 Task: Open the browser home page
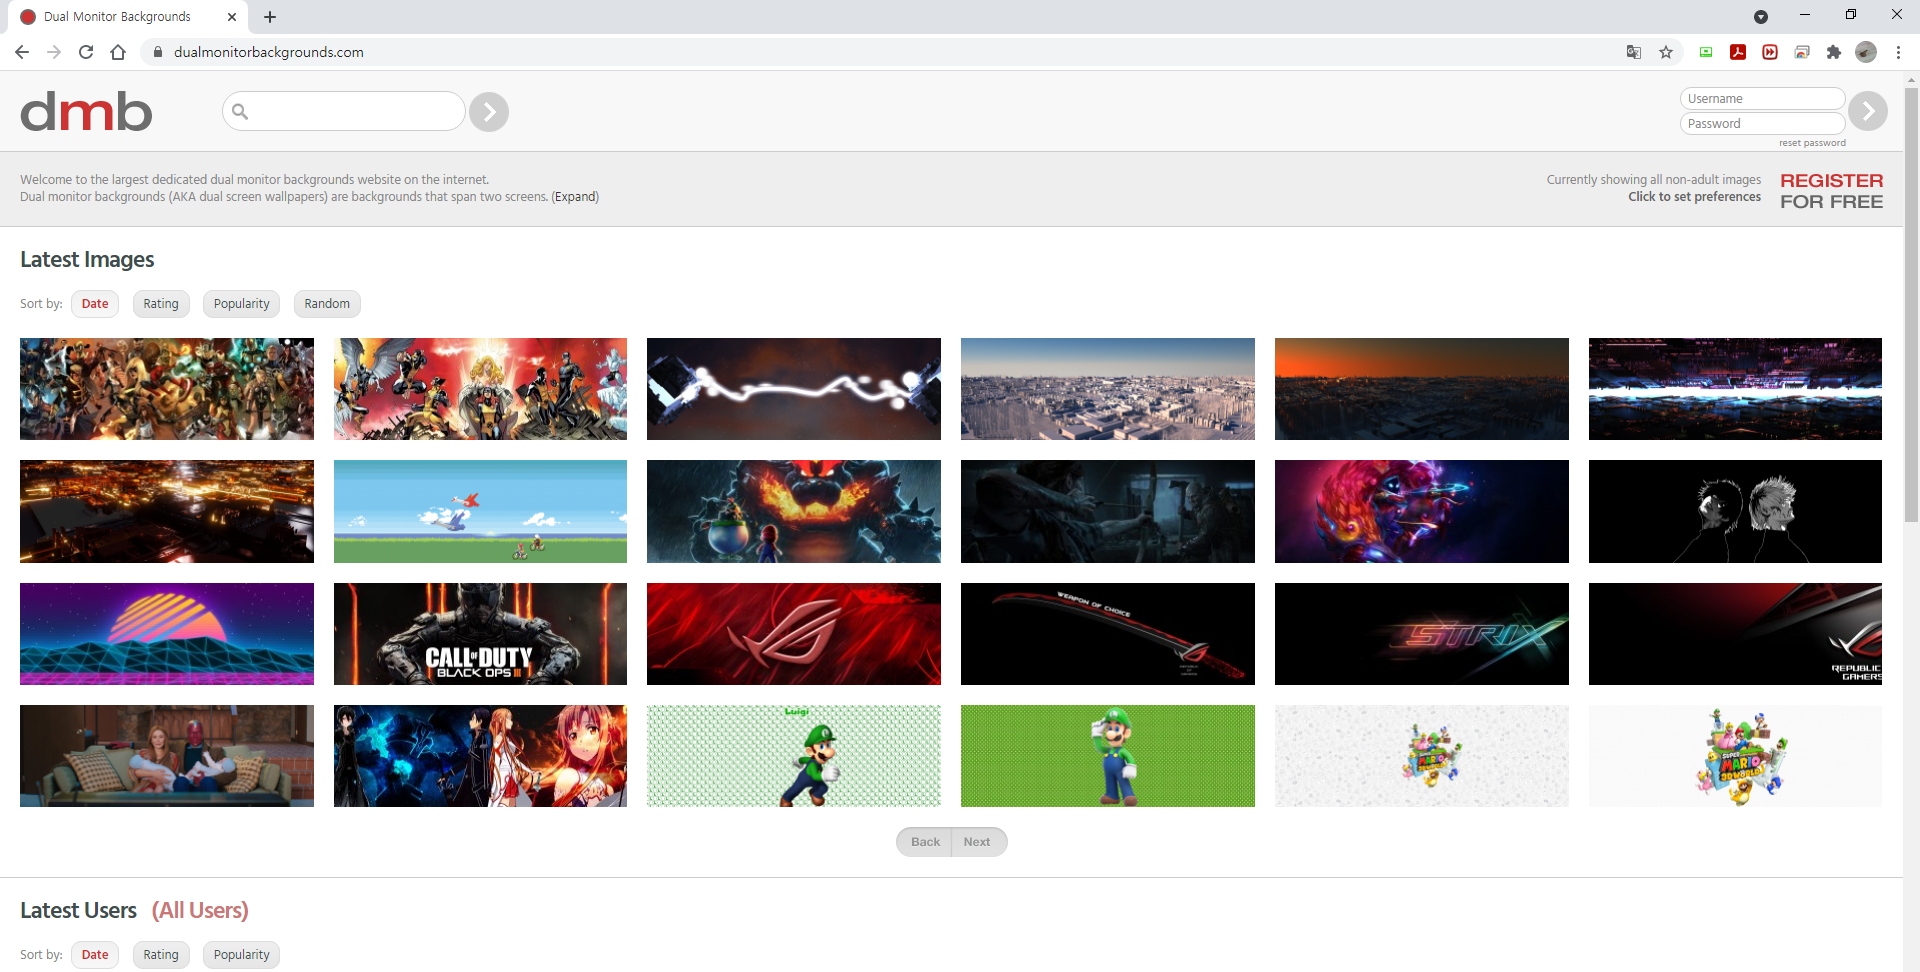pos(118,52)
